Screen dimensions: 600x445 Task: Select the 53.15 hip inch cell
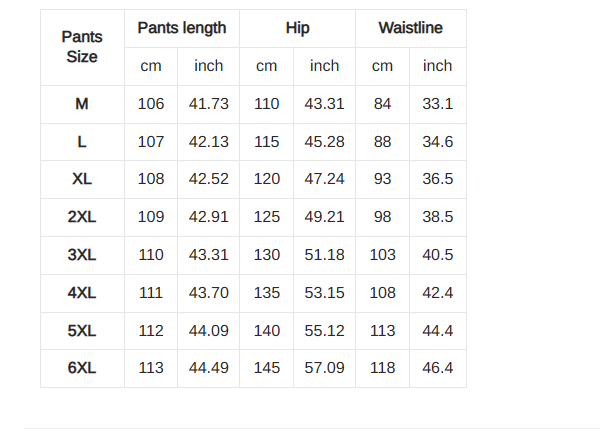coord(324,293)
